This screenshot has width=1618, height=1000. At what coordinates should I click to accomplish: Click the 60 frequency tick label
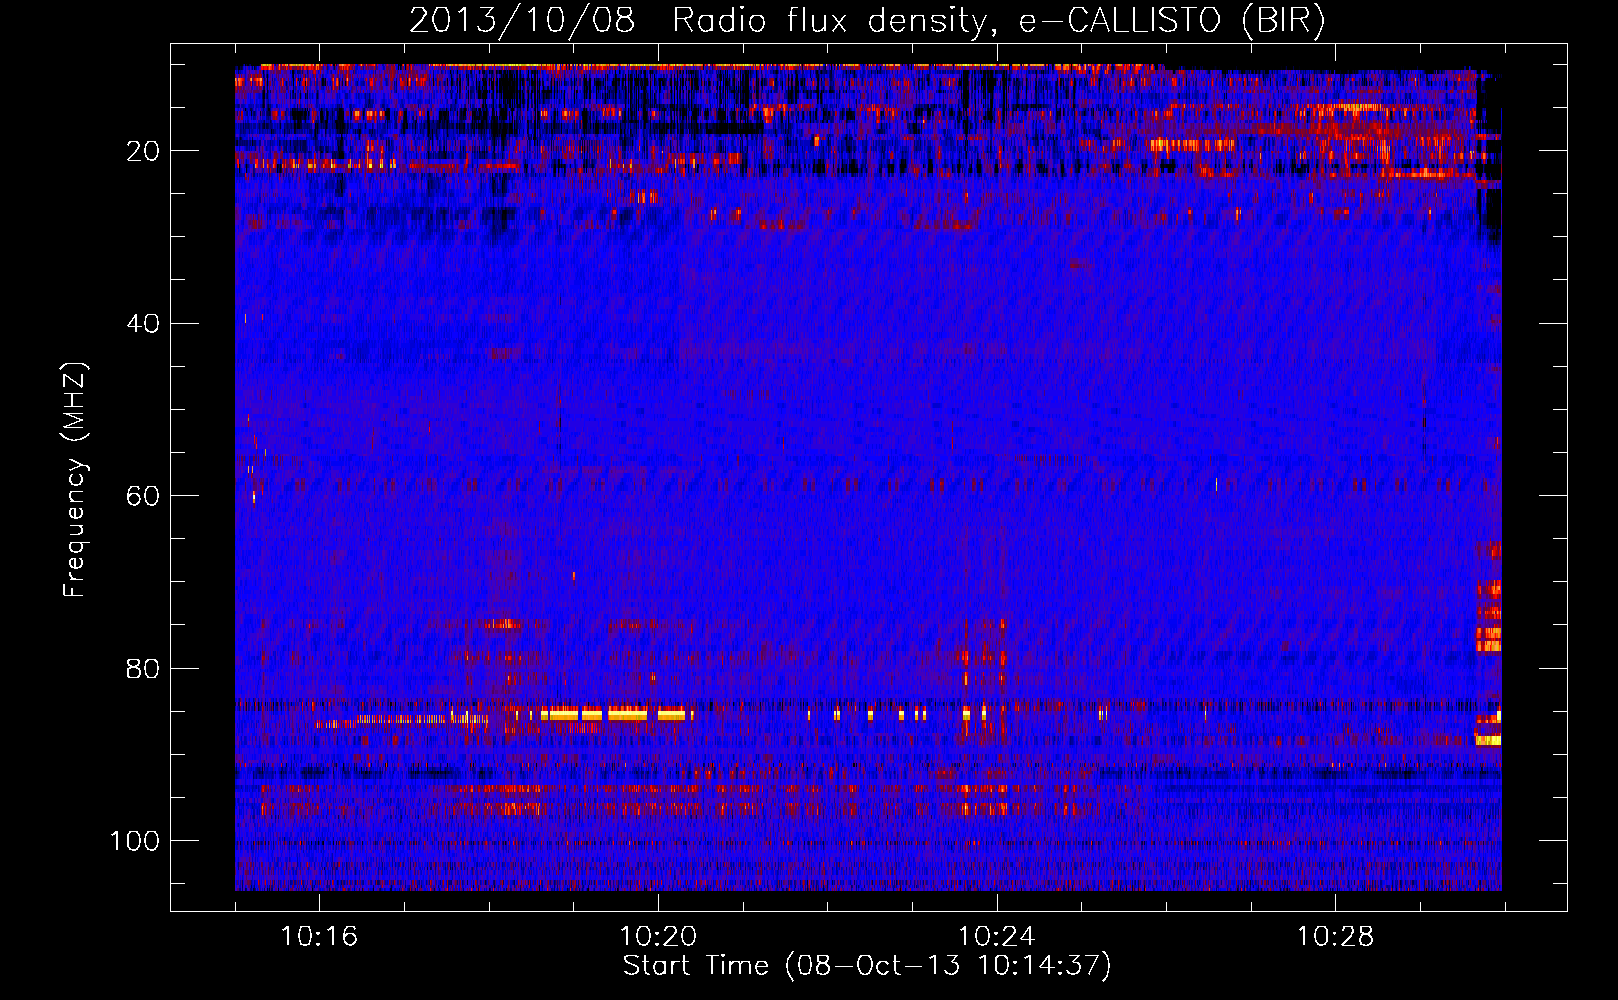click(x=144, y=497)
